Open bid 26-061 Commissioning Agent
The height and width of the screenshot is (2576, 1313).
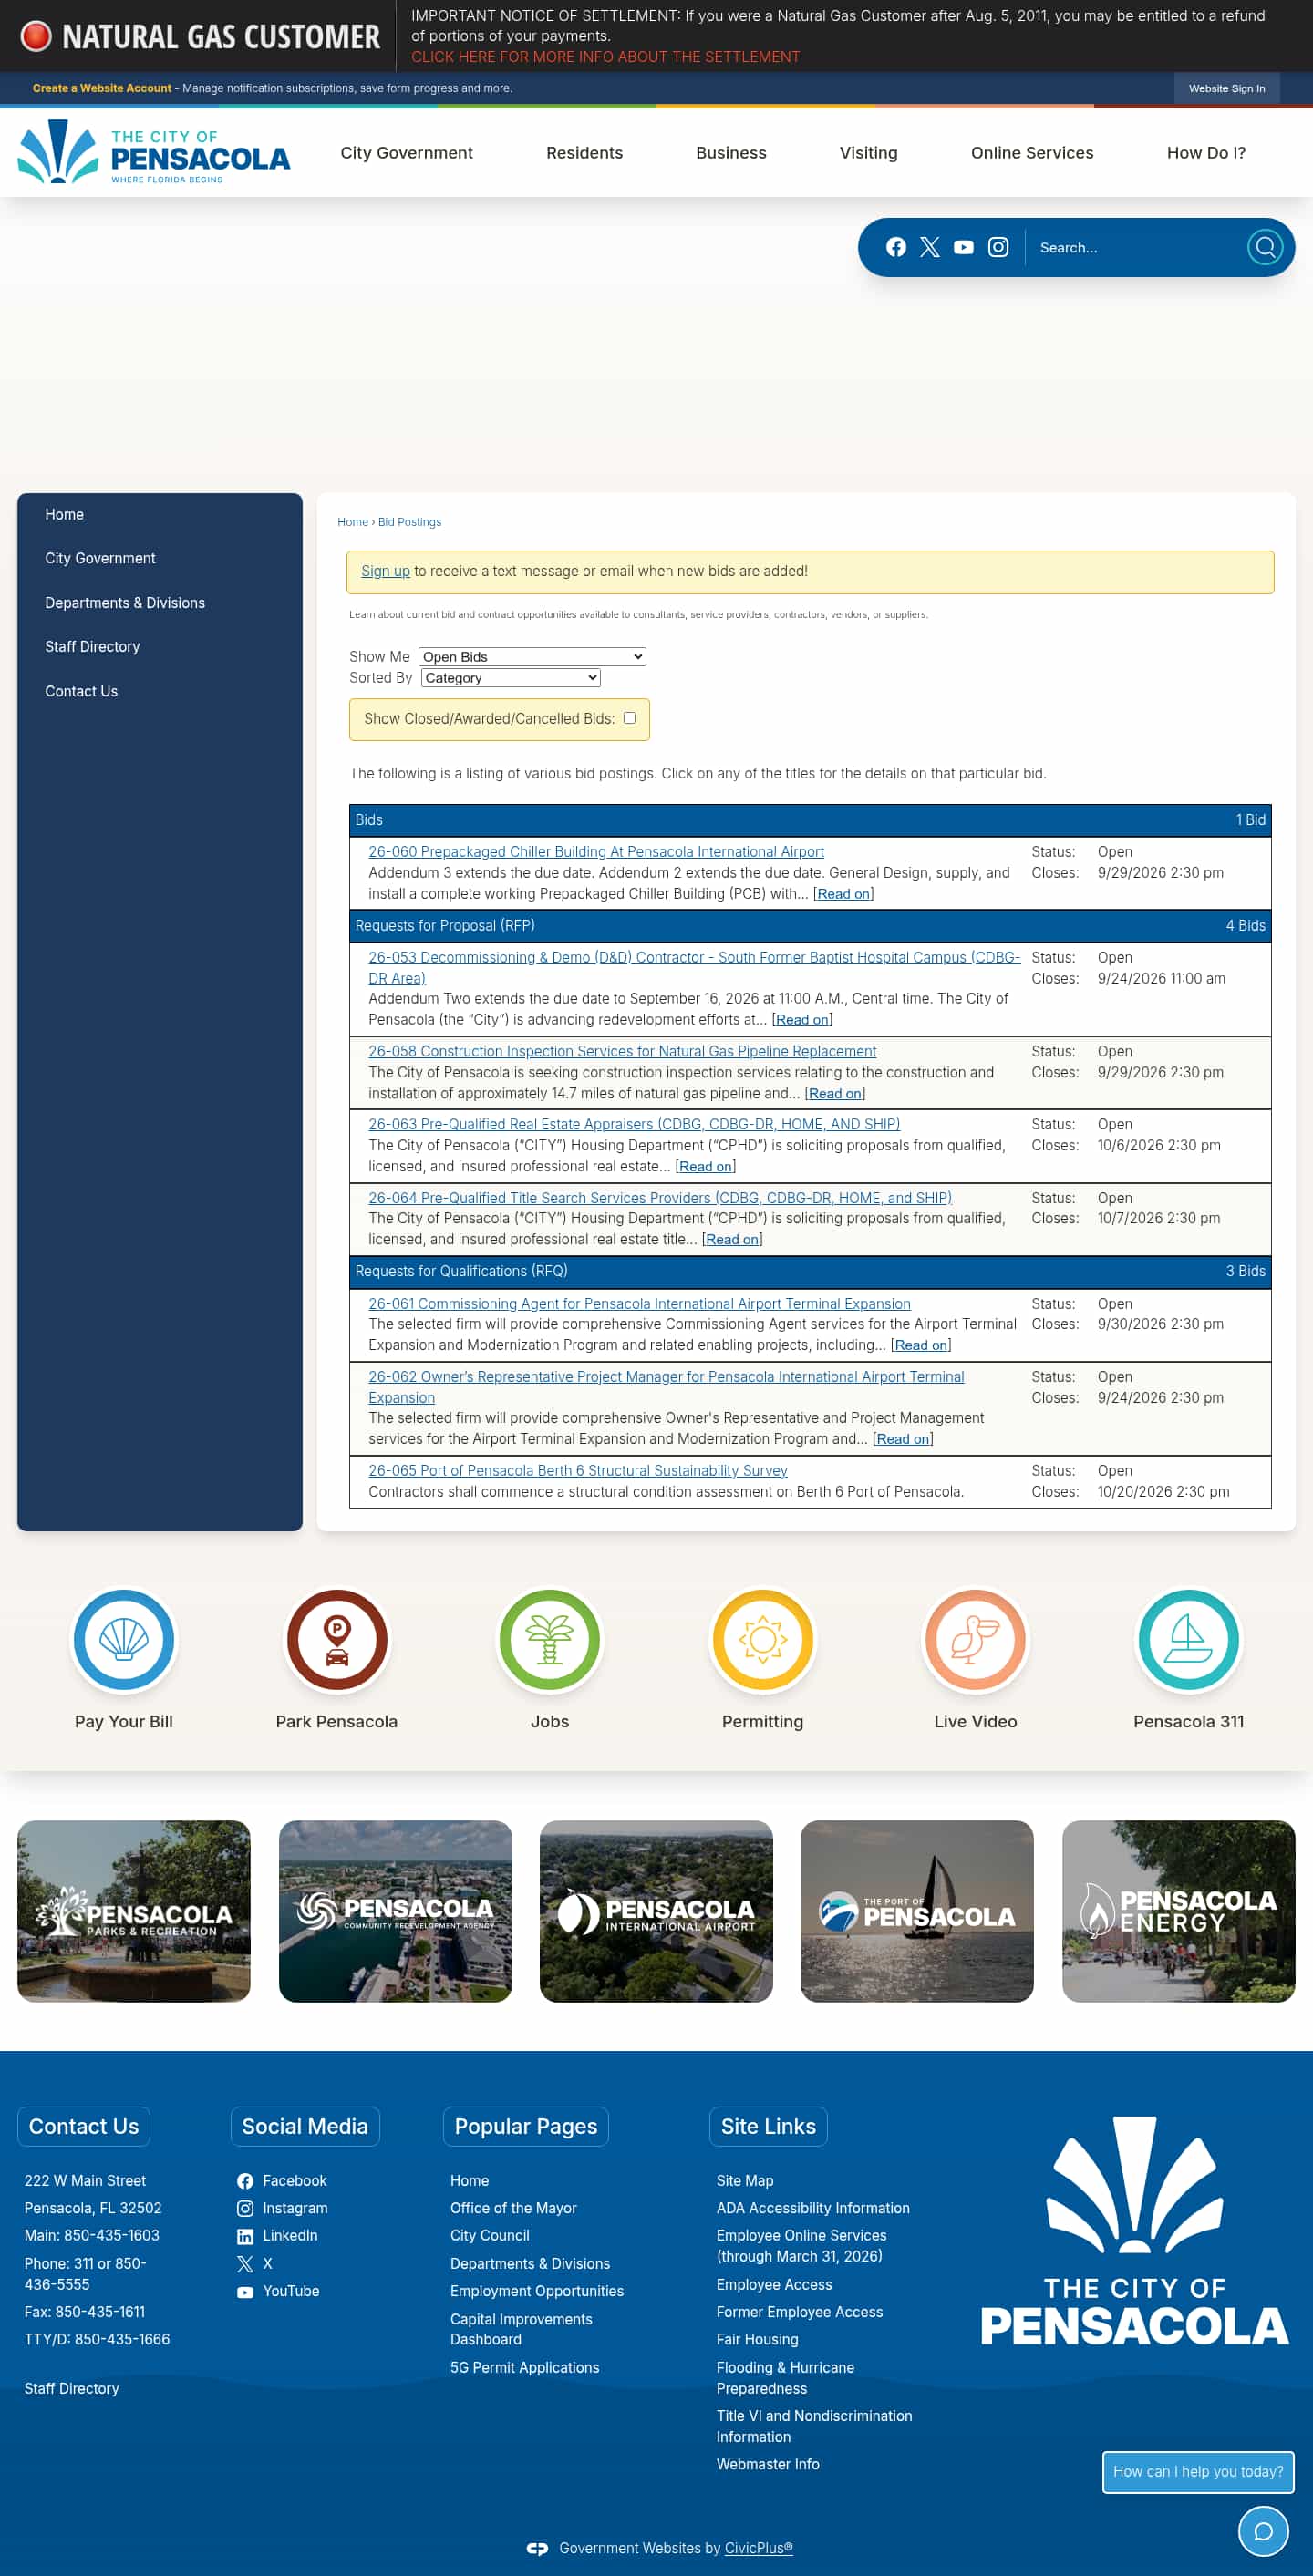coord(639,1304)
